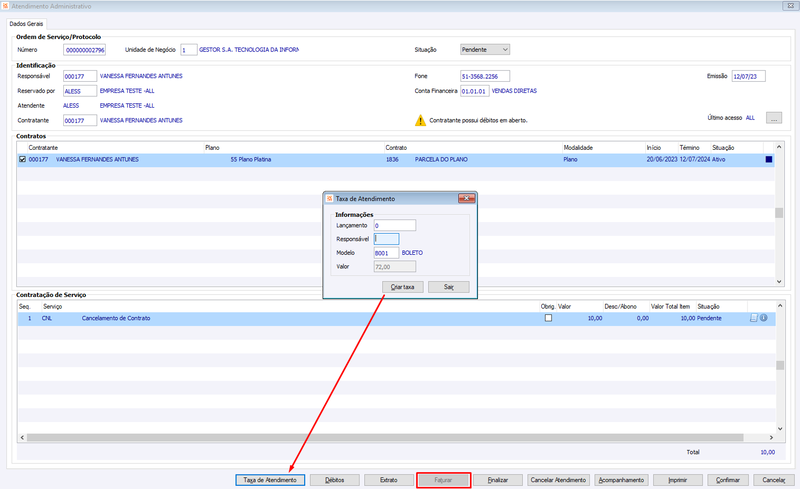
Task: Click the Contratante code field
Action: pos(80,120)
